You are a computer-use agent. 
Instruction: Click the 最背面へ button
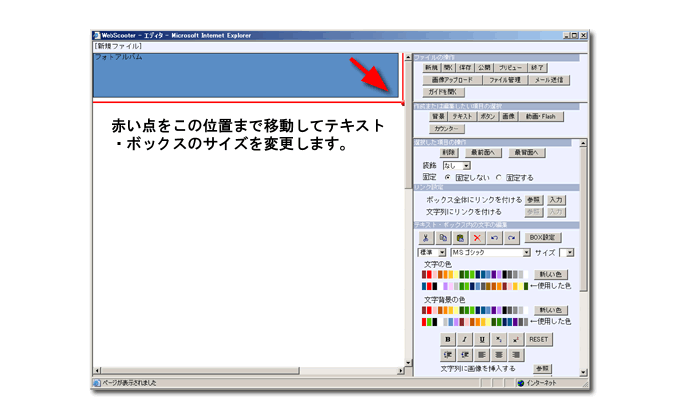pos(526,153)
